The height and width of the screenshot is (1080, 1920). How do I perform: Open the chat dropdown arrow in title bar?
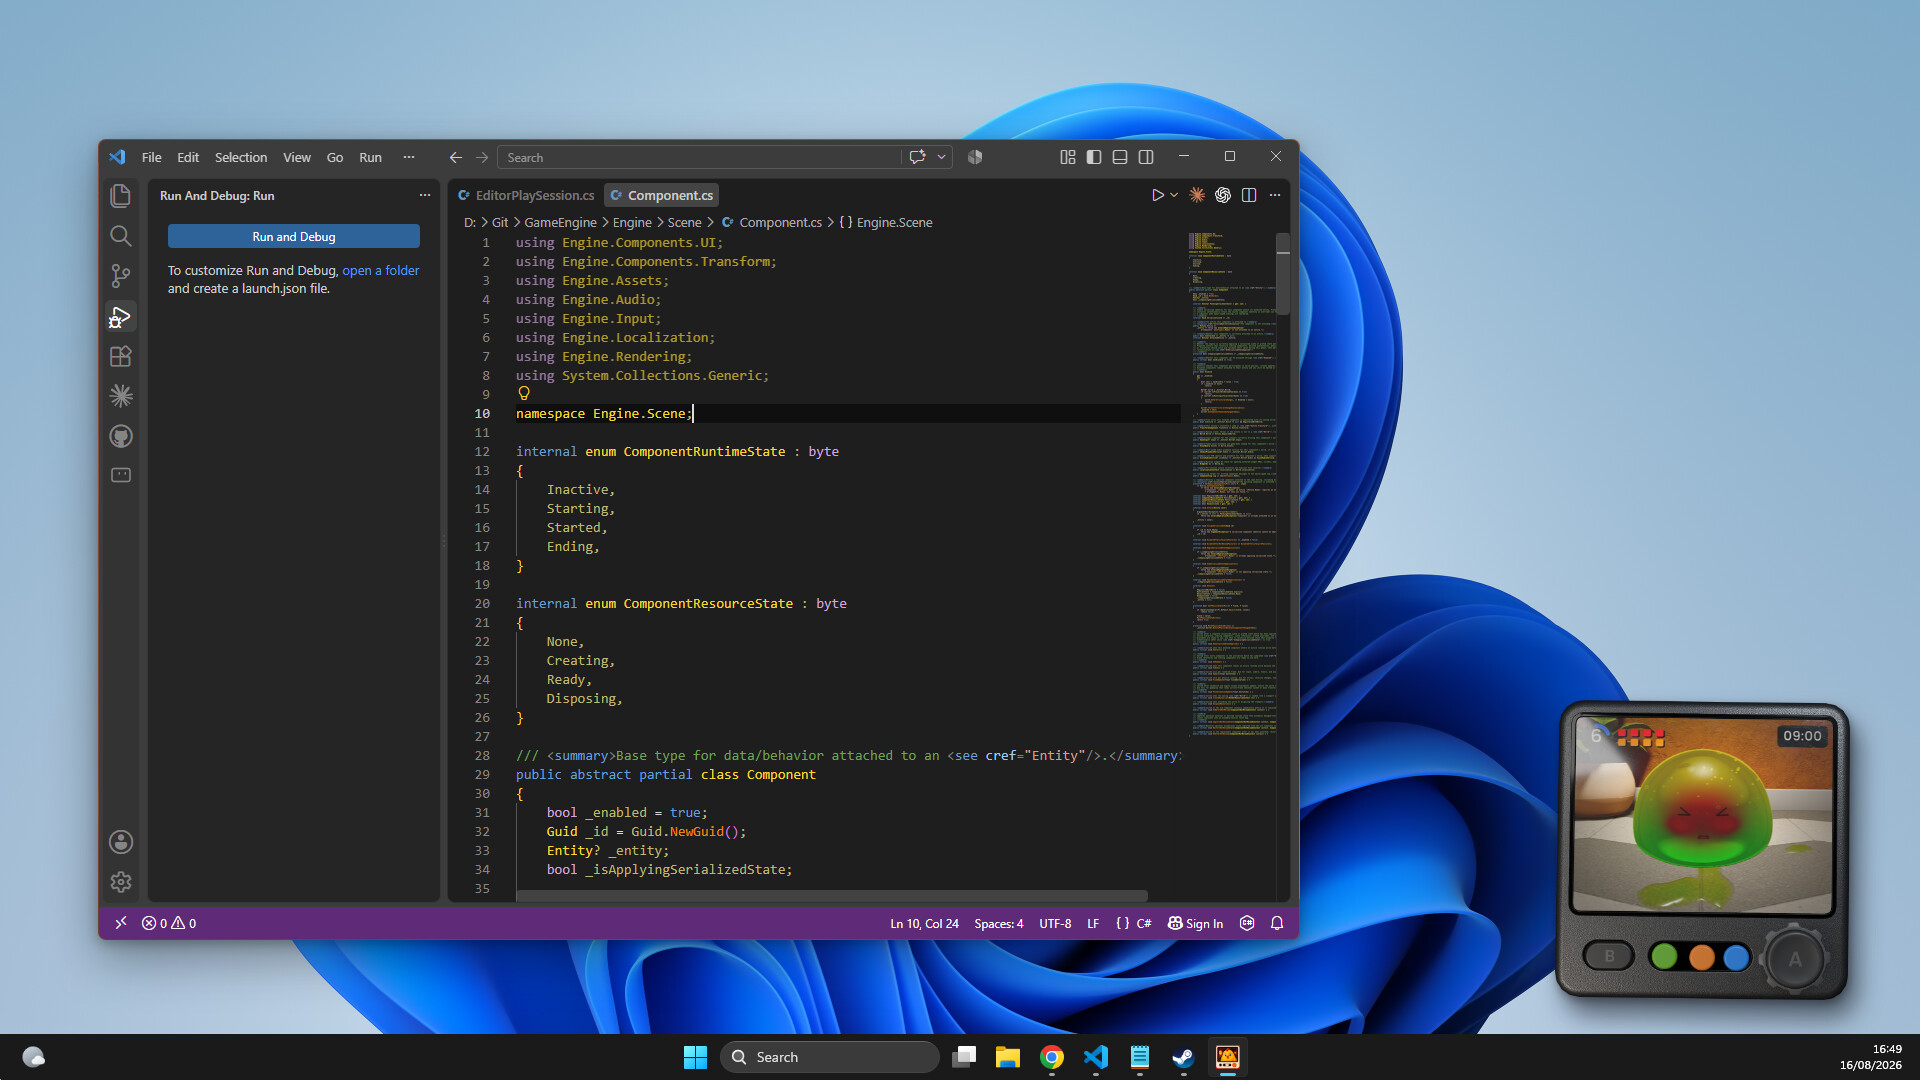tap(941, 157)
